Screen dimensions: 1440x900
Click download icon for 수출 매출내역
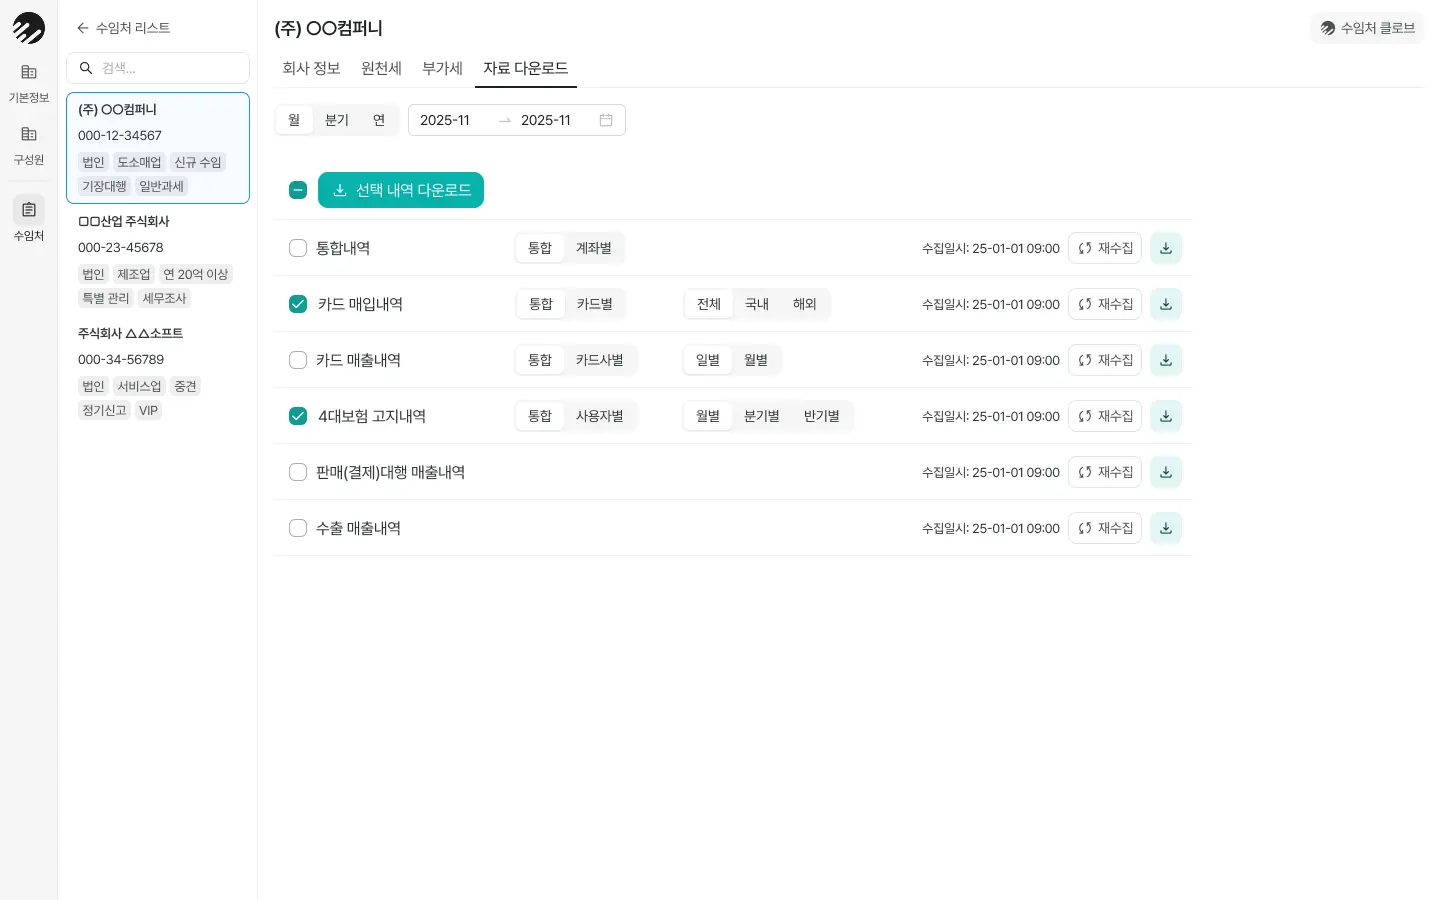(x=1165, y=528)
